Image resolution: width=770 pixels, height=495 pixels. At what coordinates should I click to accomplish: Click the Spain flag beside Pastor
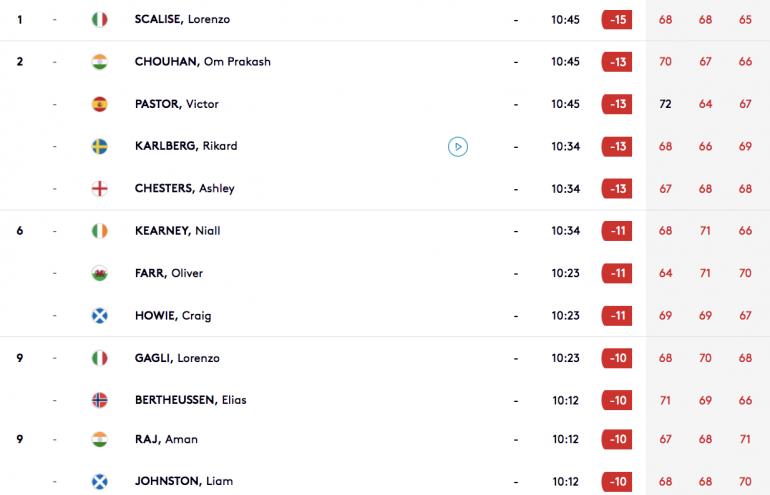[x=100, y=104]
